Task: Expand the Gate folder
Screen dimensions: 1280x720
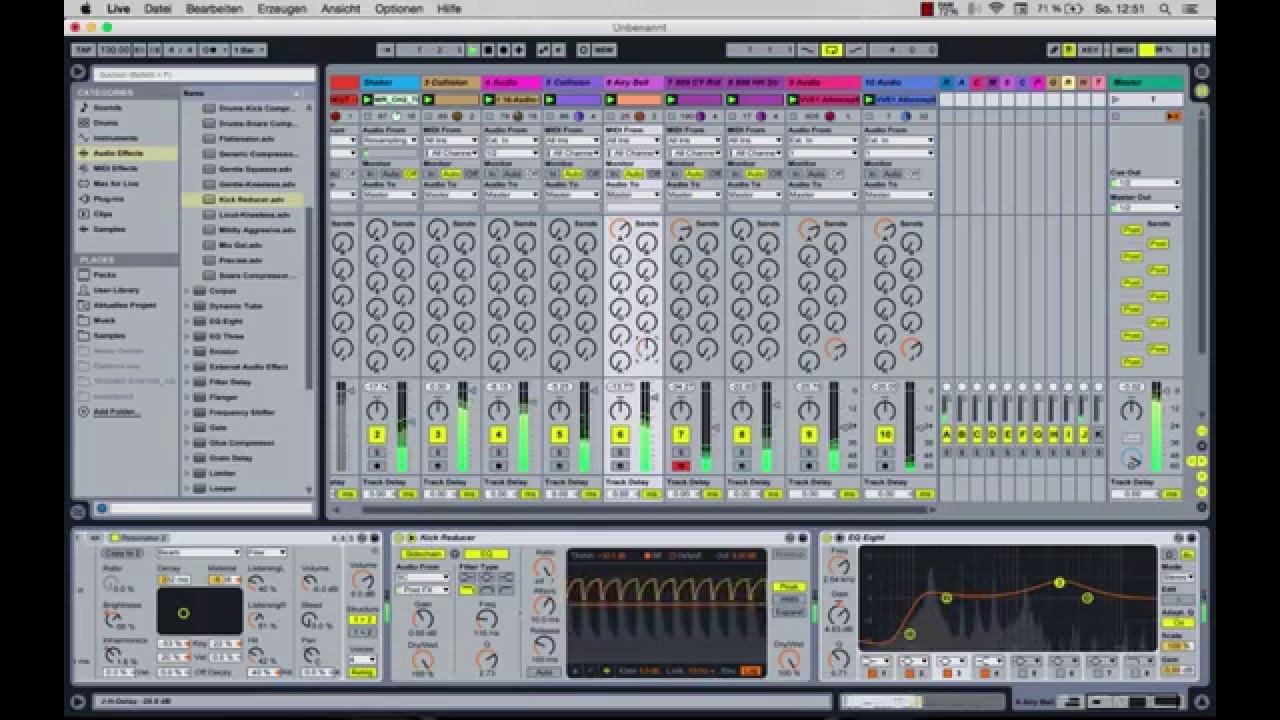Action: click(187, 427)
